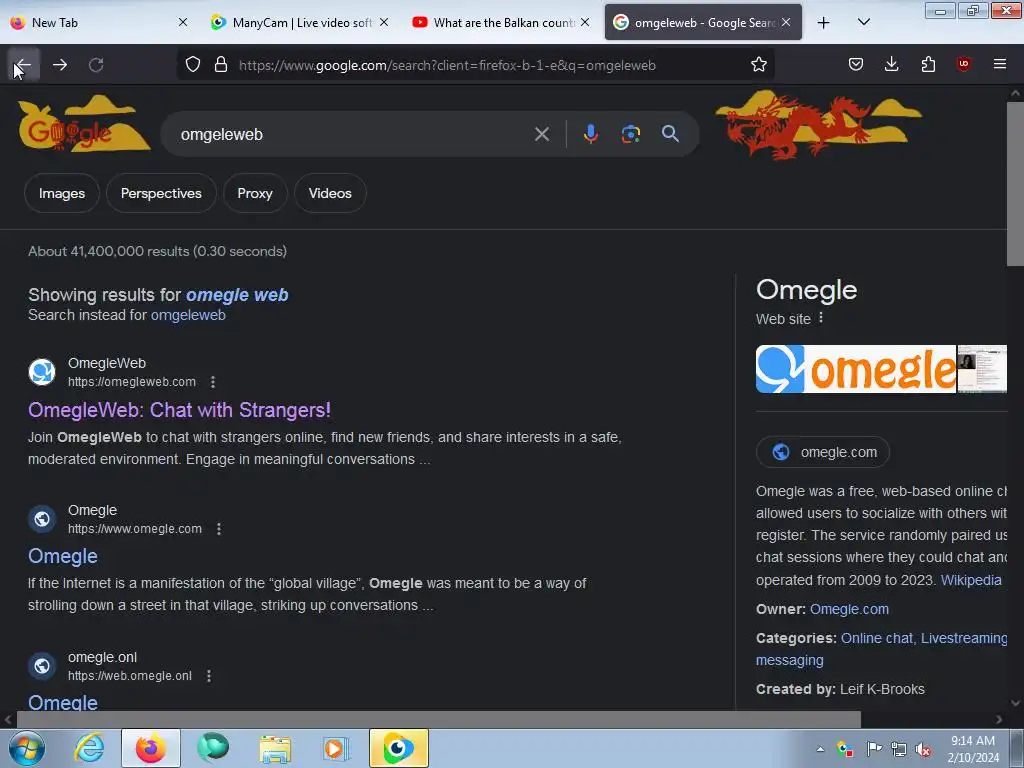Save page to Pocket
The image size is (1024, 768).
click(x=856, y=64)
